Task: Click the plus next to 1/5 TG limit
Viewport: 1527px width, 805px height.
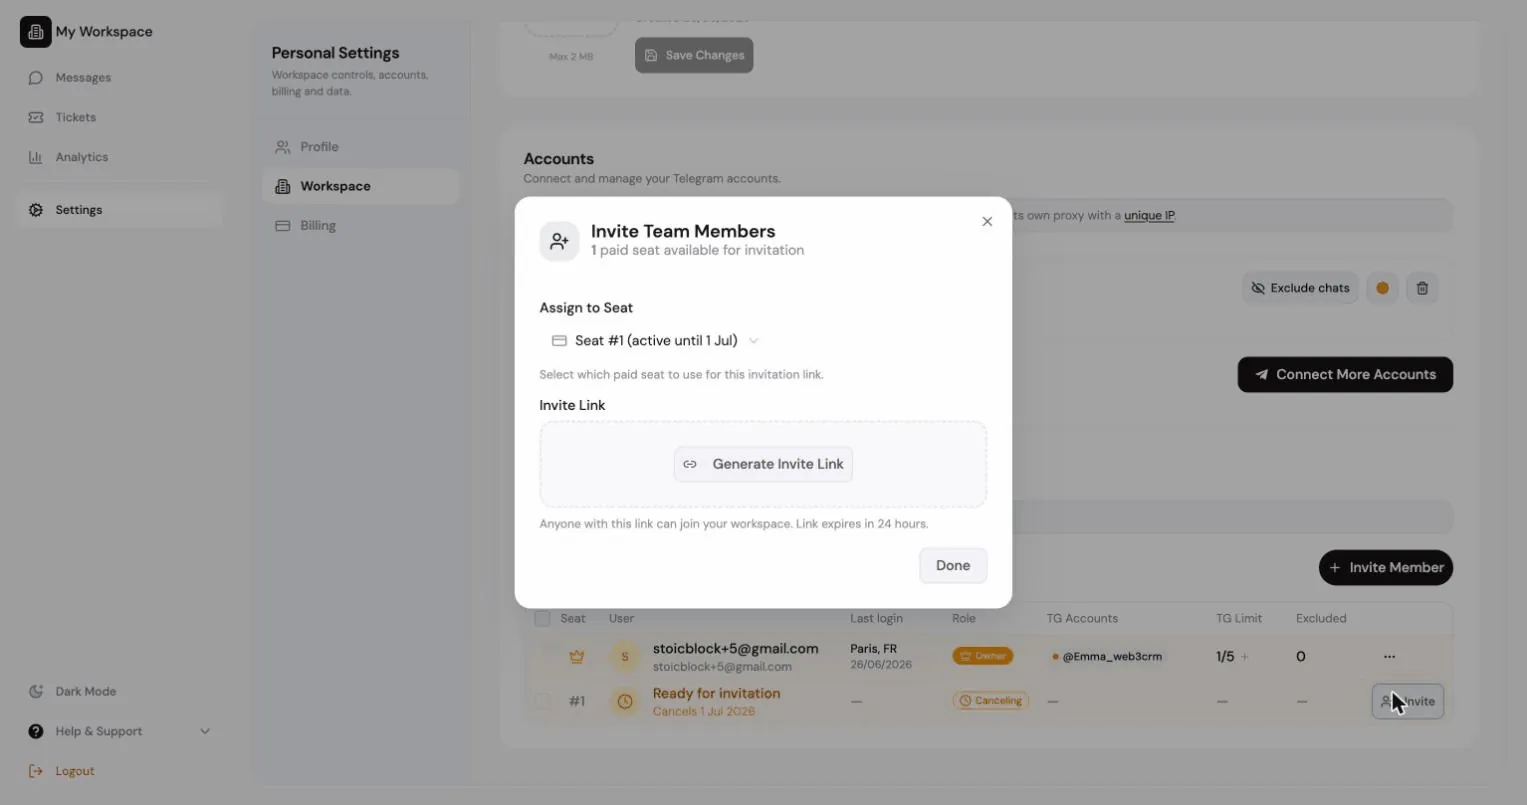Action: pos(1245,657)
